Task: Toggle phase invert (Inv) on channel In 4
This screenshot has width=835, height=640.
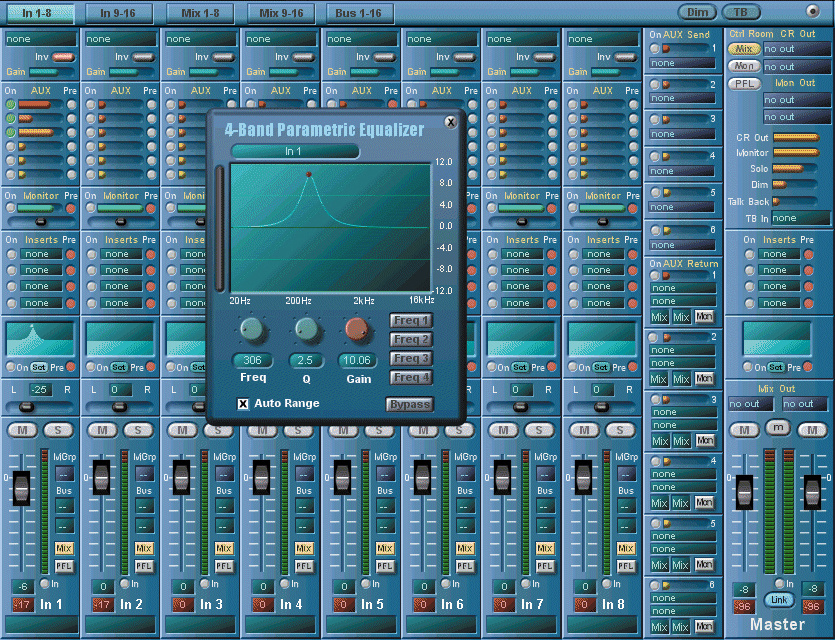Action: coord(301,57)
